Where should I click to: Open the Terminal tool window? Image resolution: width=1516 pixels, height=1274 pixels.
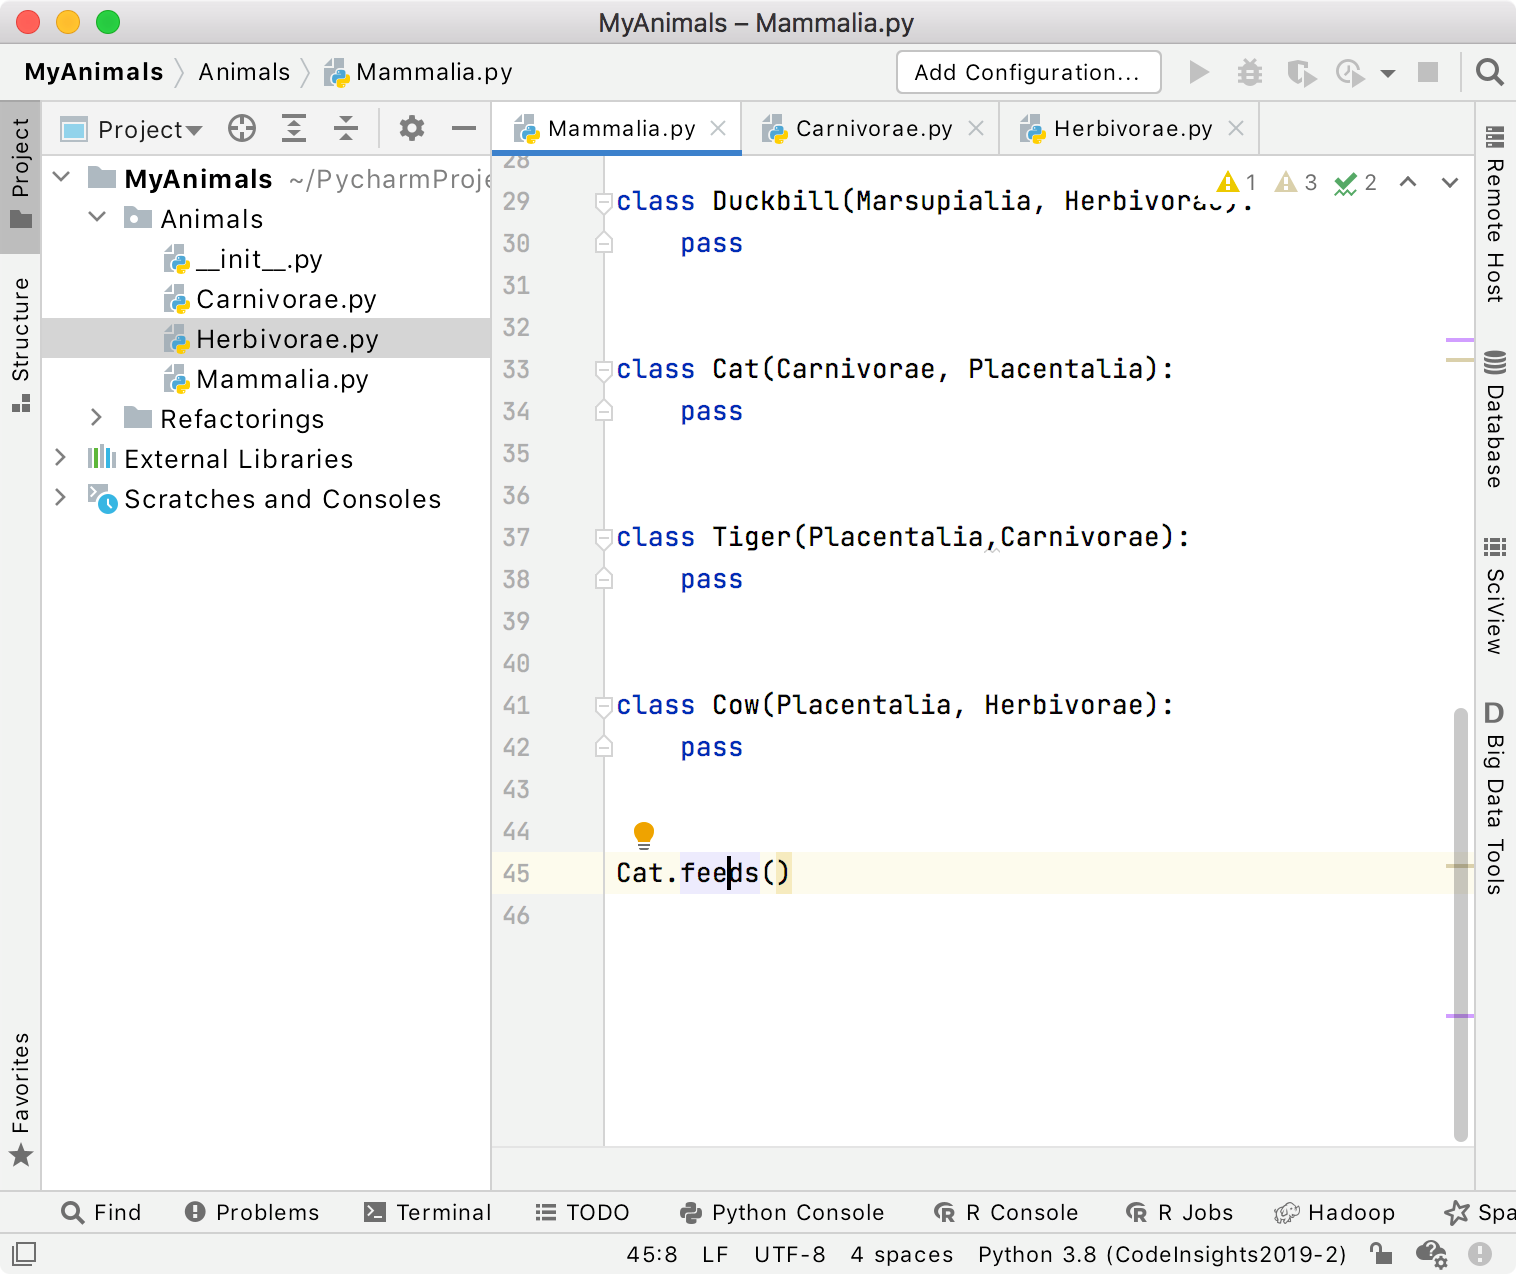coord(428,1212)
